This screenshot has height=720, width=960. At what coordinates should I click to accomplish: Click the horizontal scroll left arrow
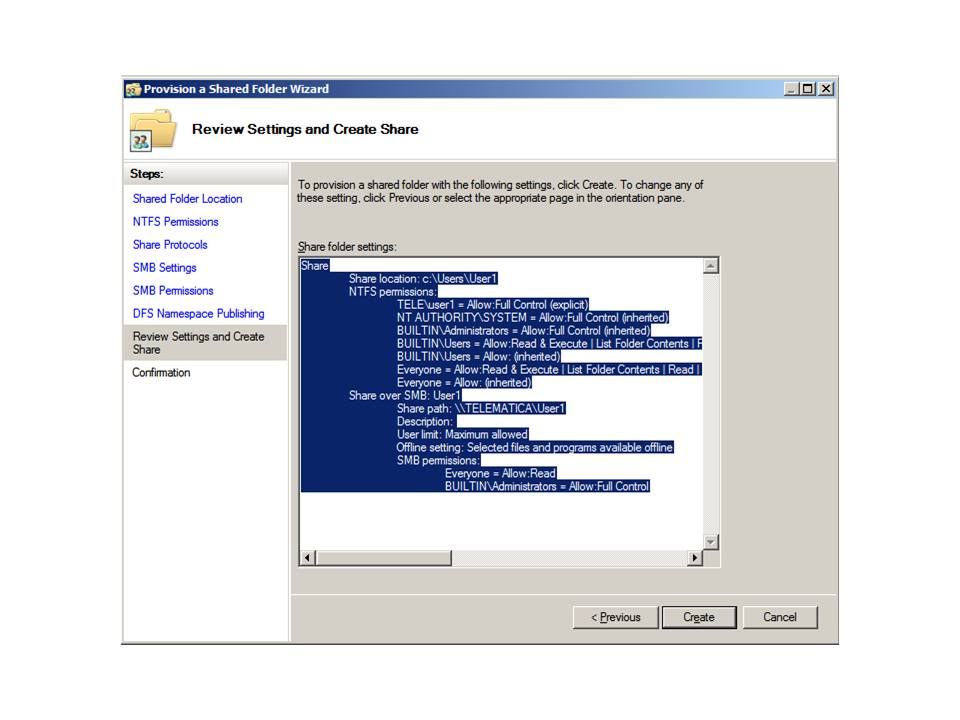click(308, 558)
